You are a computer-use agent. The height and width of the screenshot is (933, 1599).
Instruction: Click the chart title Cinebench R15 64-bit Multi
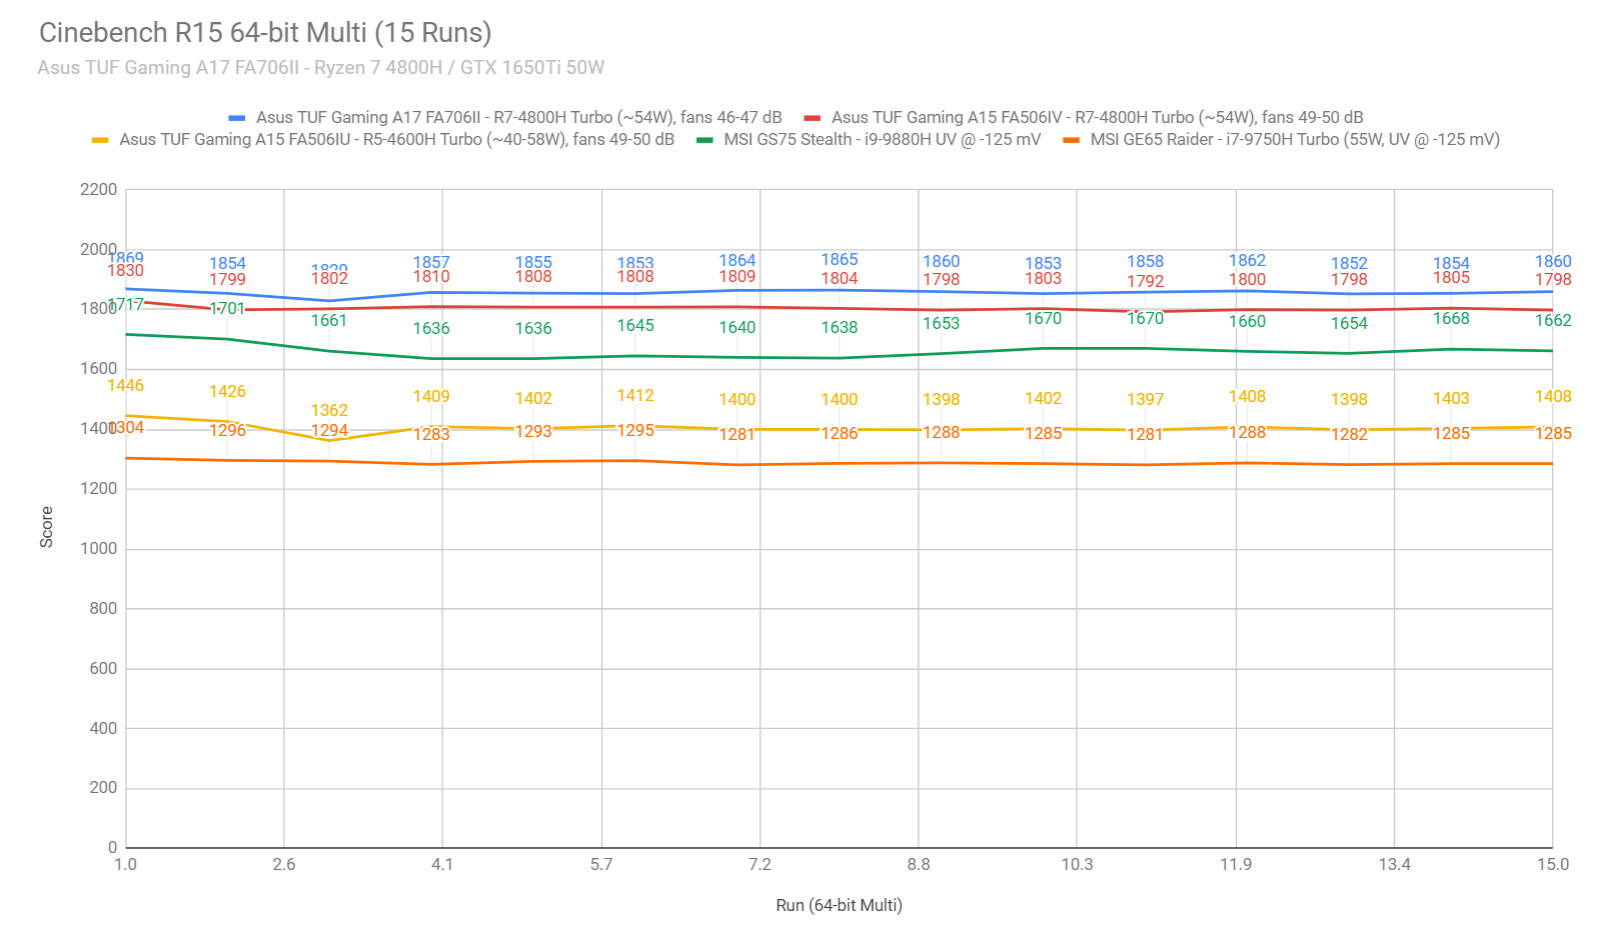(x=265, y=33)
